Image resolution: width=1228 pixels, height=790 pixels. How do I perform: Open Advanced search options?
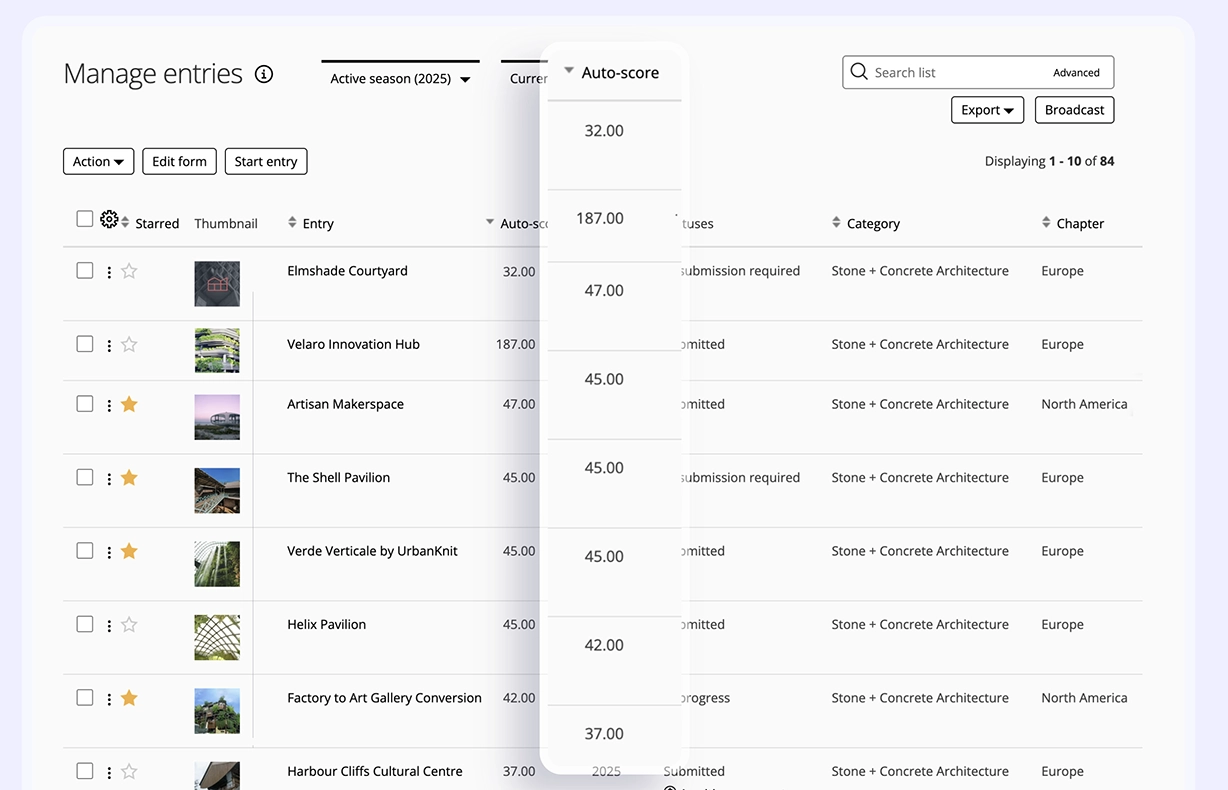coord(1076,73)
